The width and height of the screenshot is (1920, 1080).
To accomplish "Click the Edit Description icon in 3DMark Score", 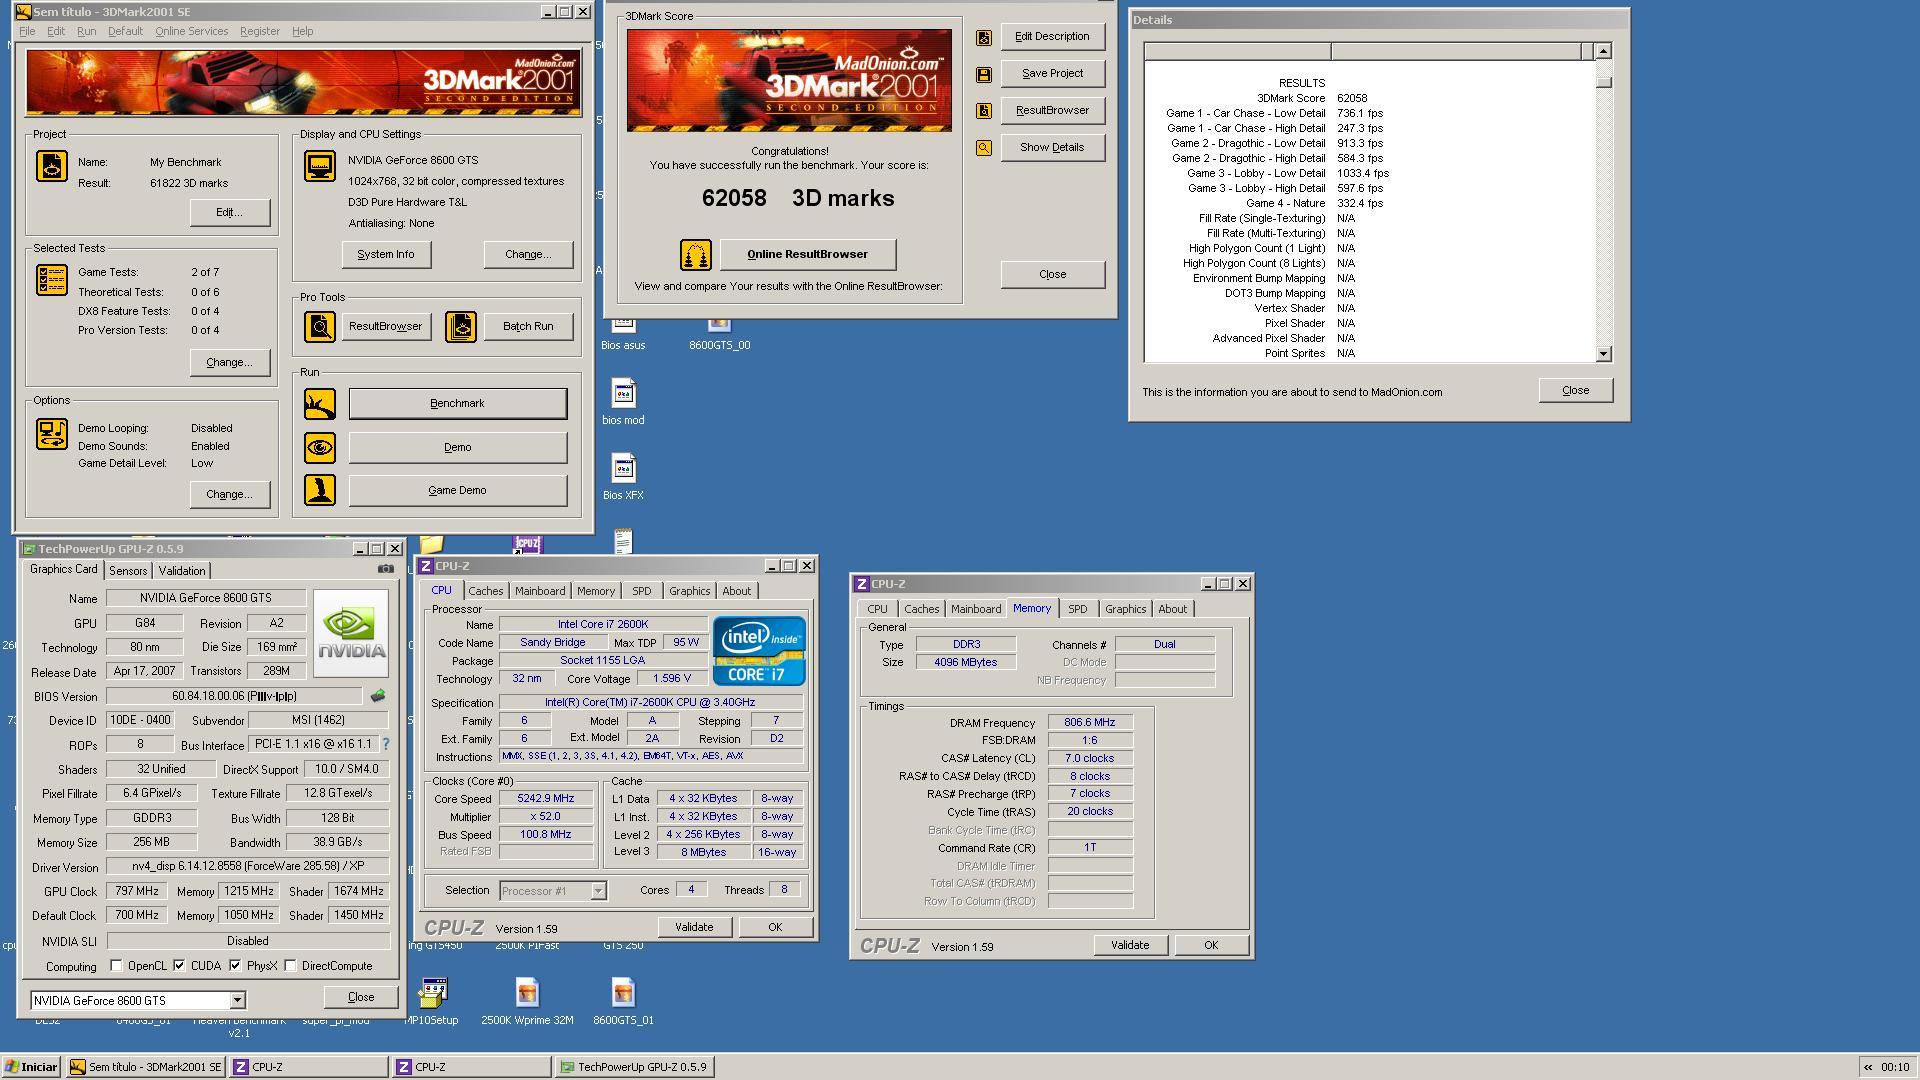I will [984, 38].
